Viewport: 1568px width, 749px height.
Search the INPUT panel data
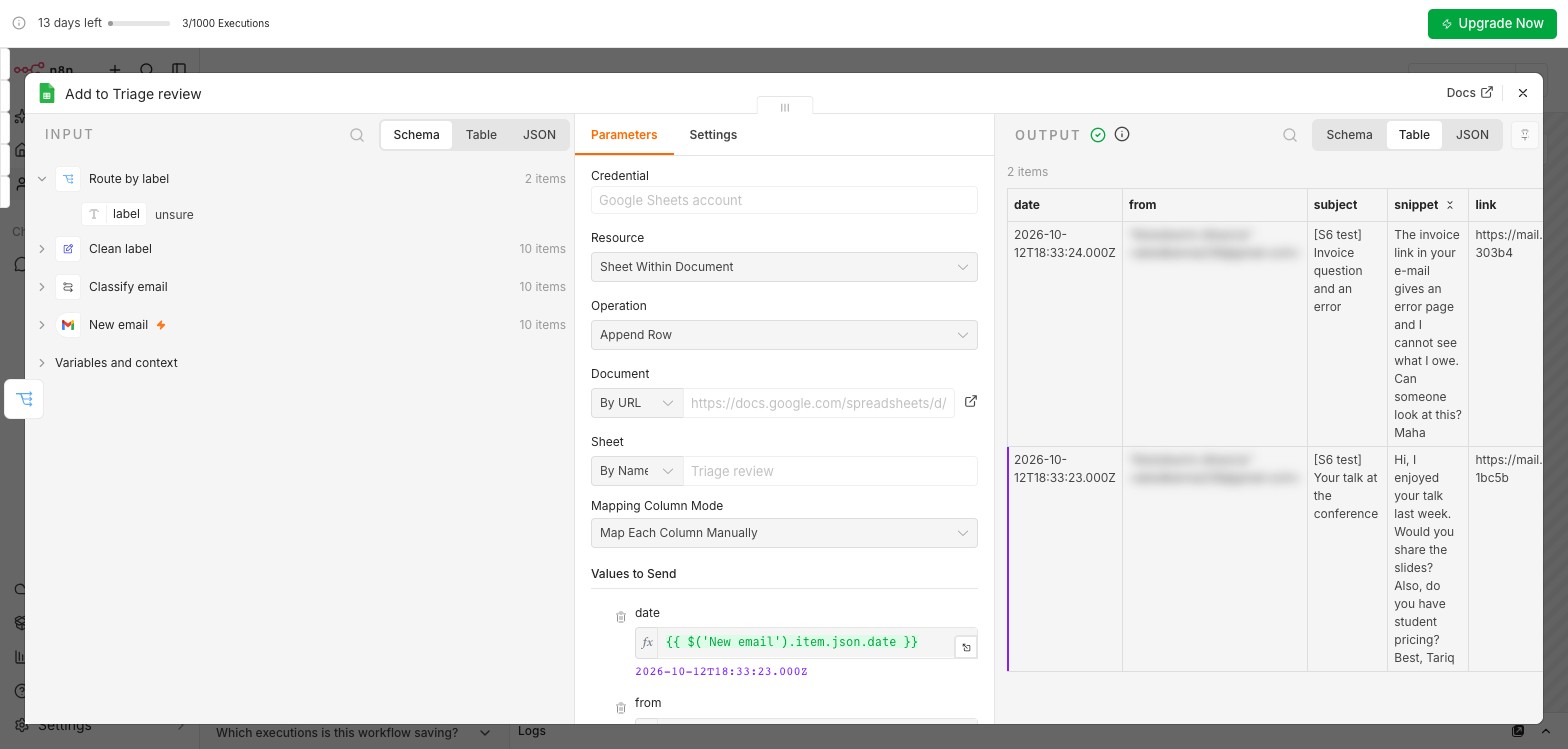coord(357,135)
